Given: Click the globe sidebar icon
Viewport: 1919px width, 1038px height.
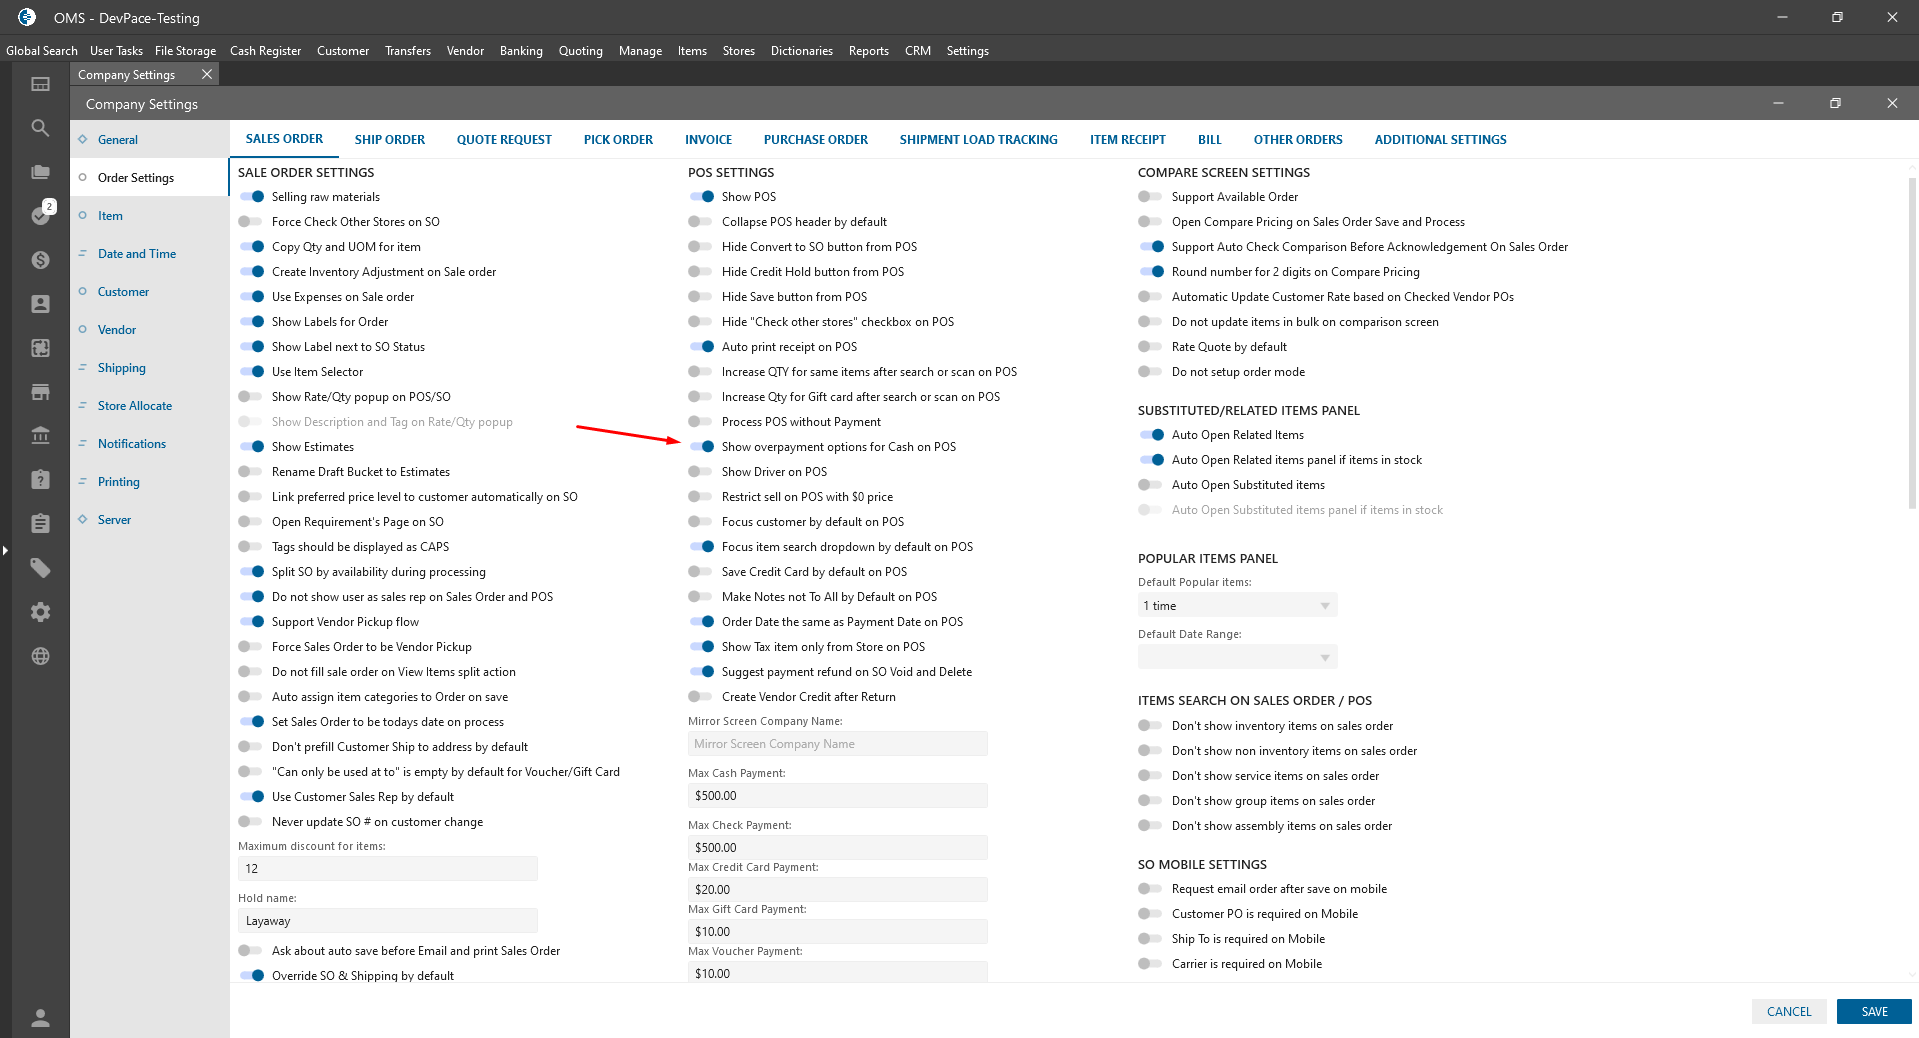Looking at the screenshot, I should click(x=40, y=656).
